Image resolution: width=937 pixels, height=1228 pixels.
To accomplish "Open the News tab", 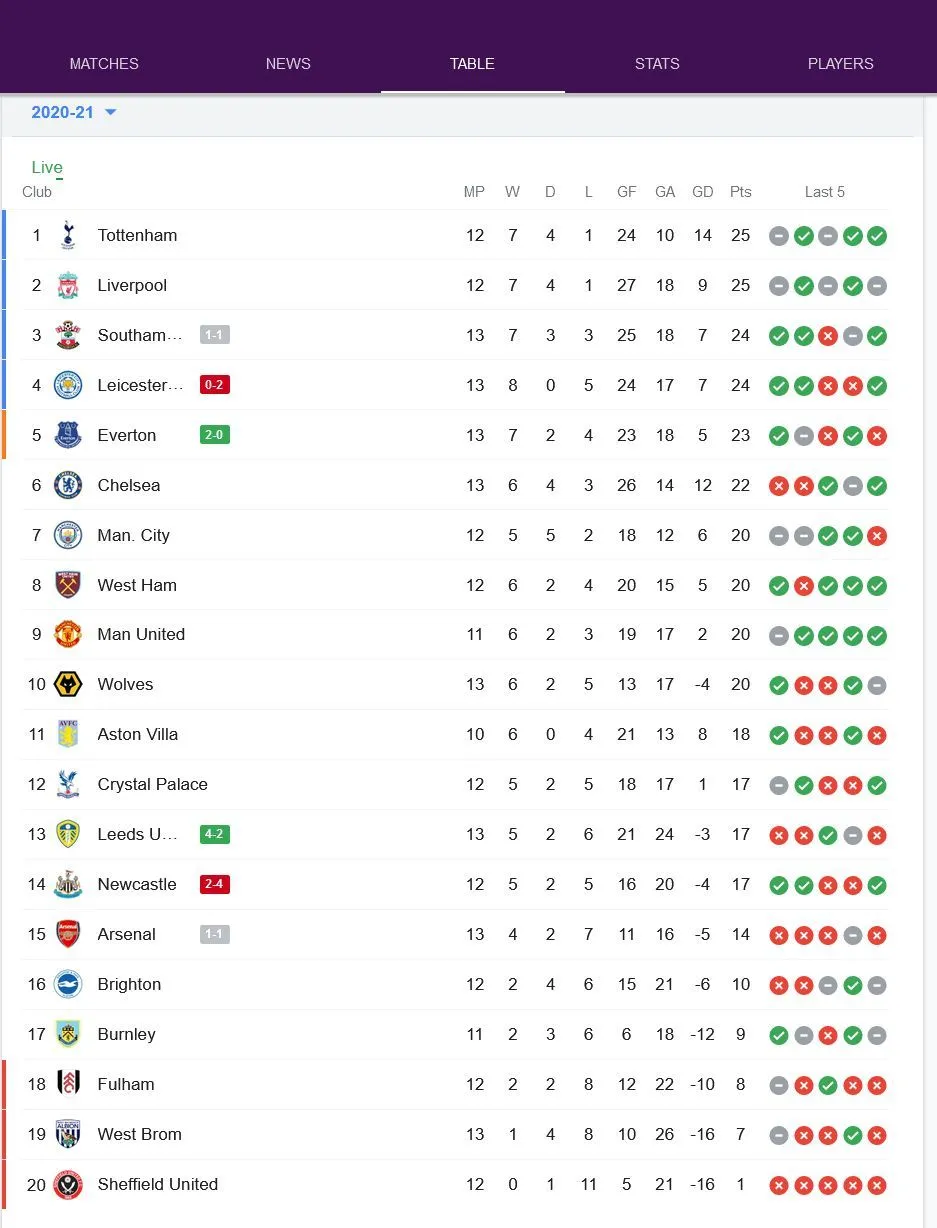I will pyautogui.click(x=288, y=64).
